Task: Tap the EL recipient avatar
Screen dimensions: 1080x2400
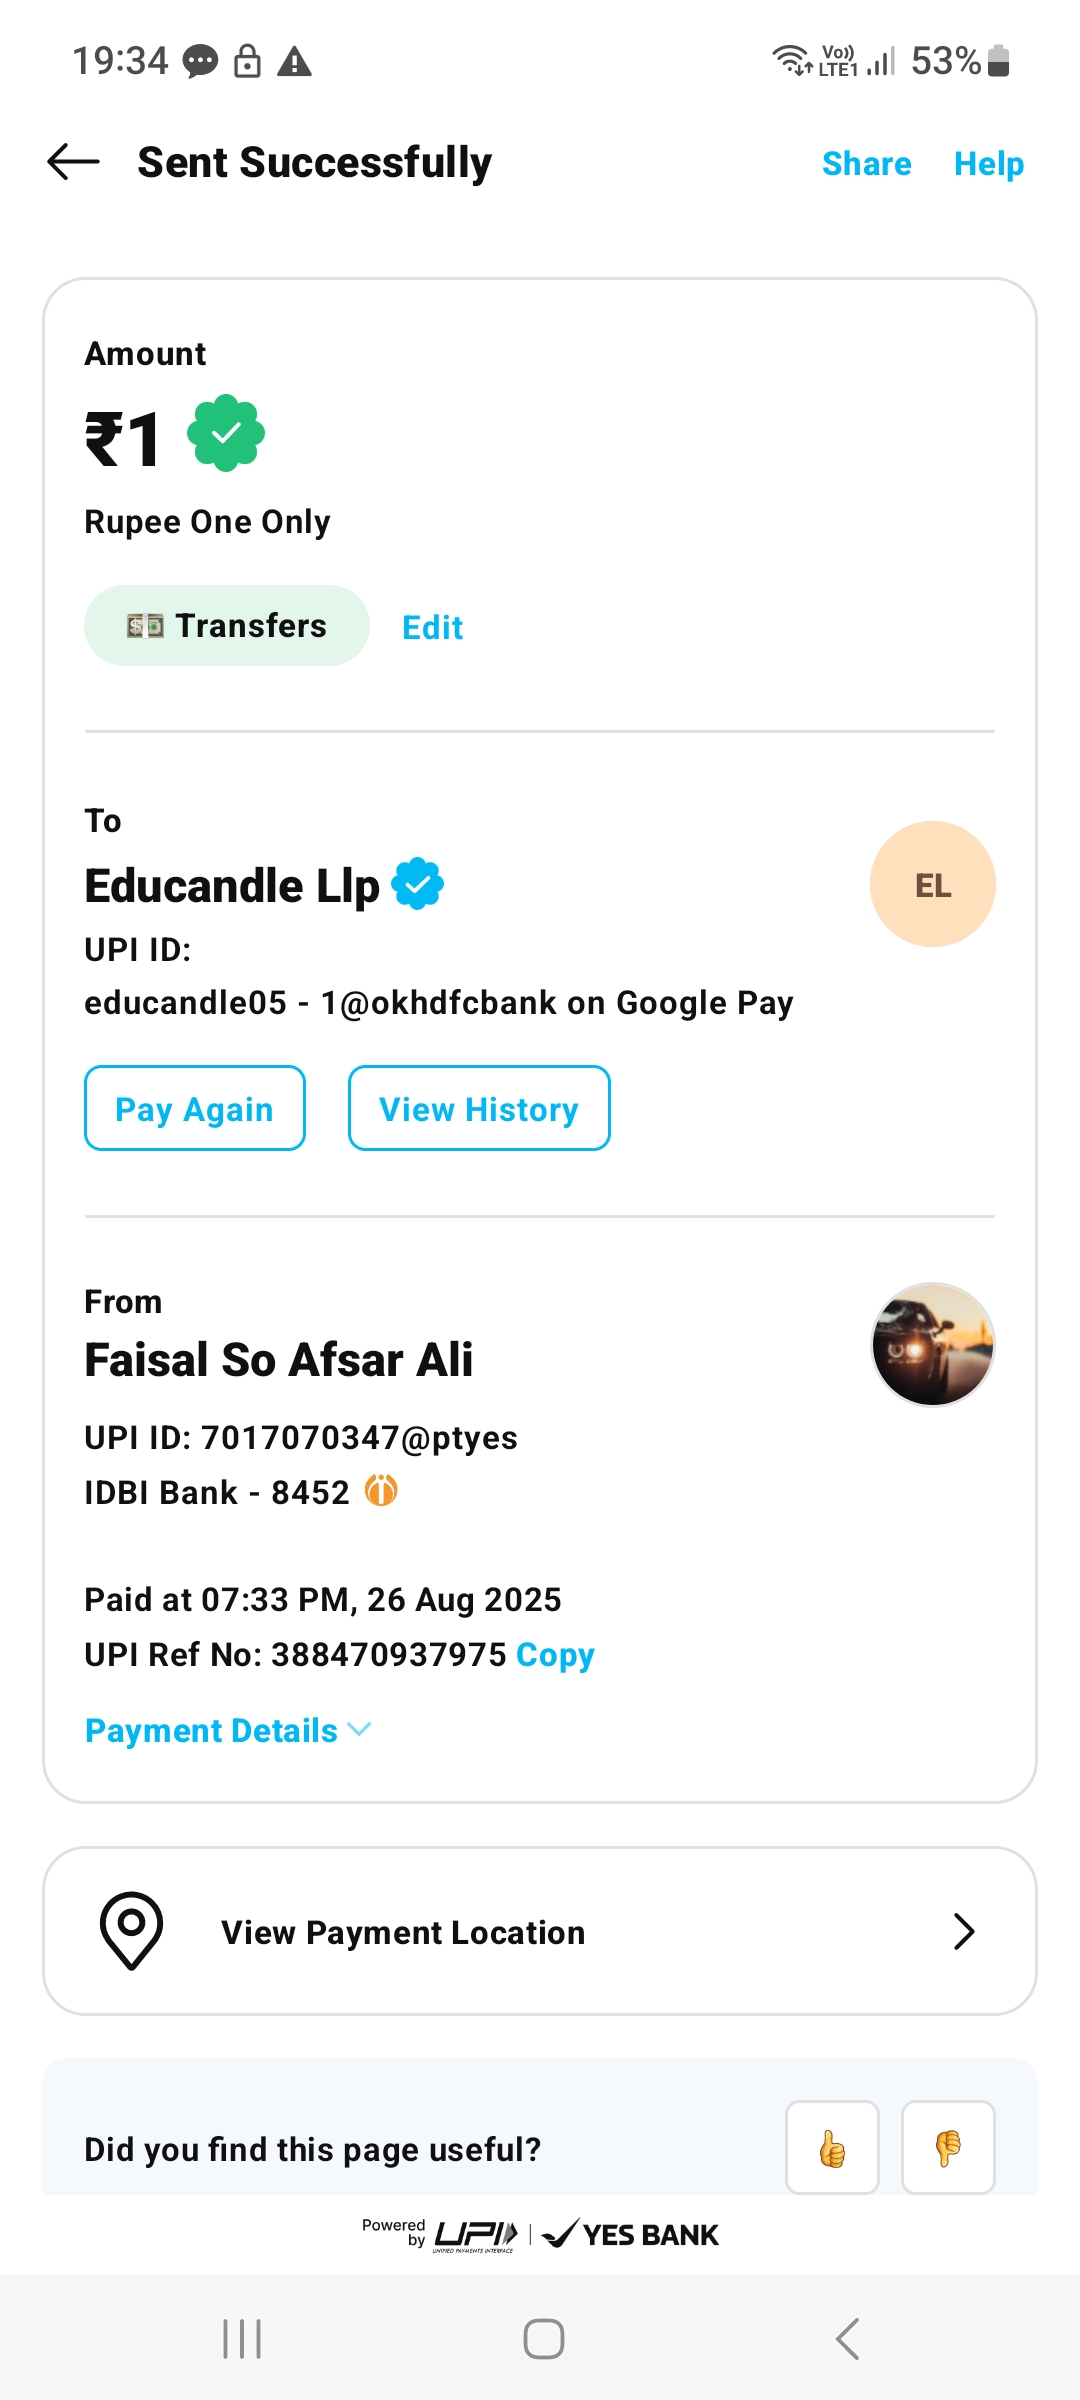Action: (x=932, y=885)
